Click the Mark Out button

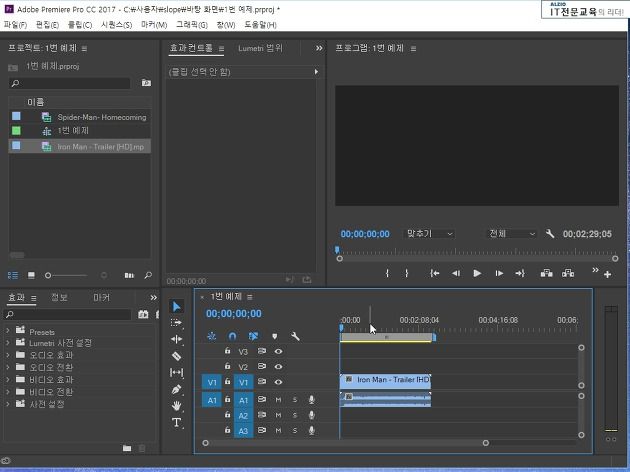407,273
